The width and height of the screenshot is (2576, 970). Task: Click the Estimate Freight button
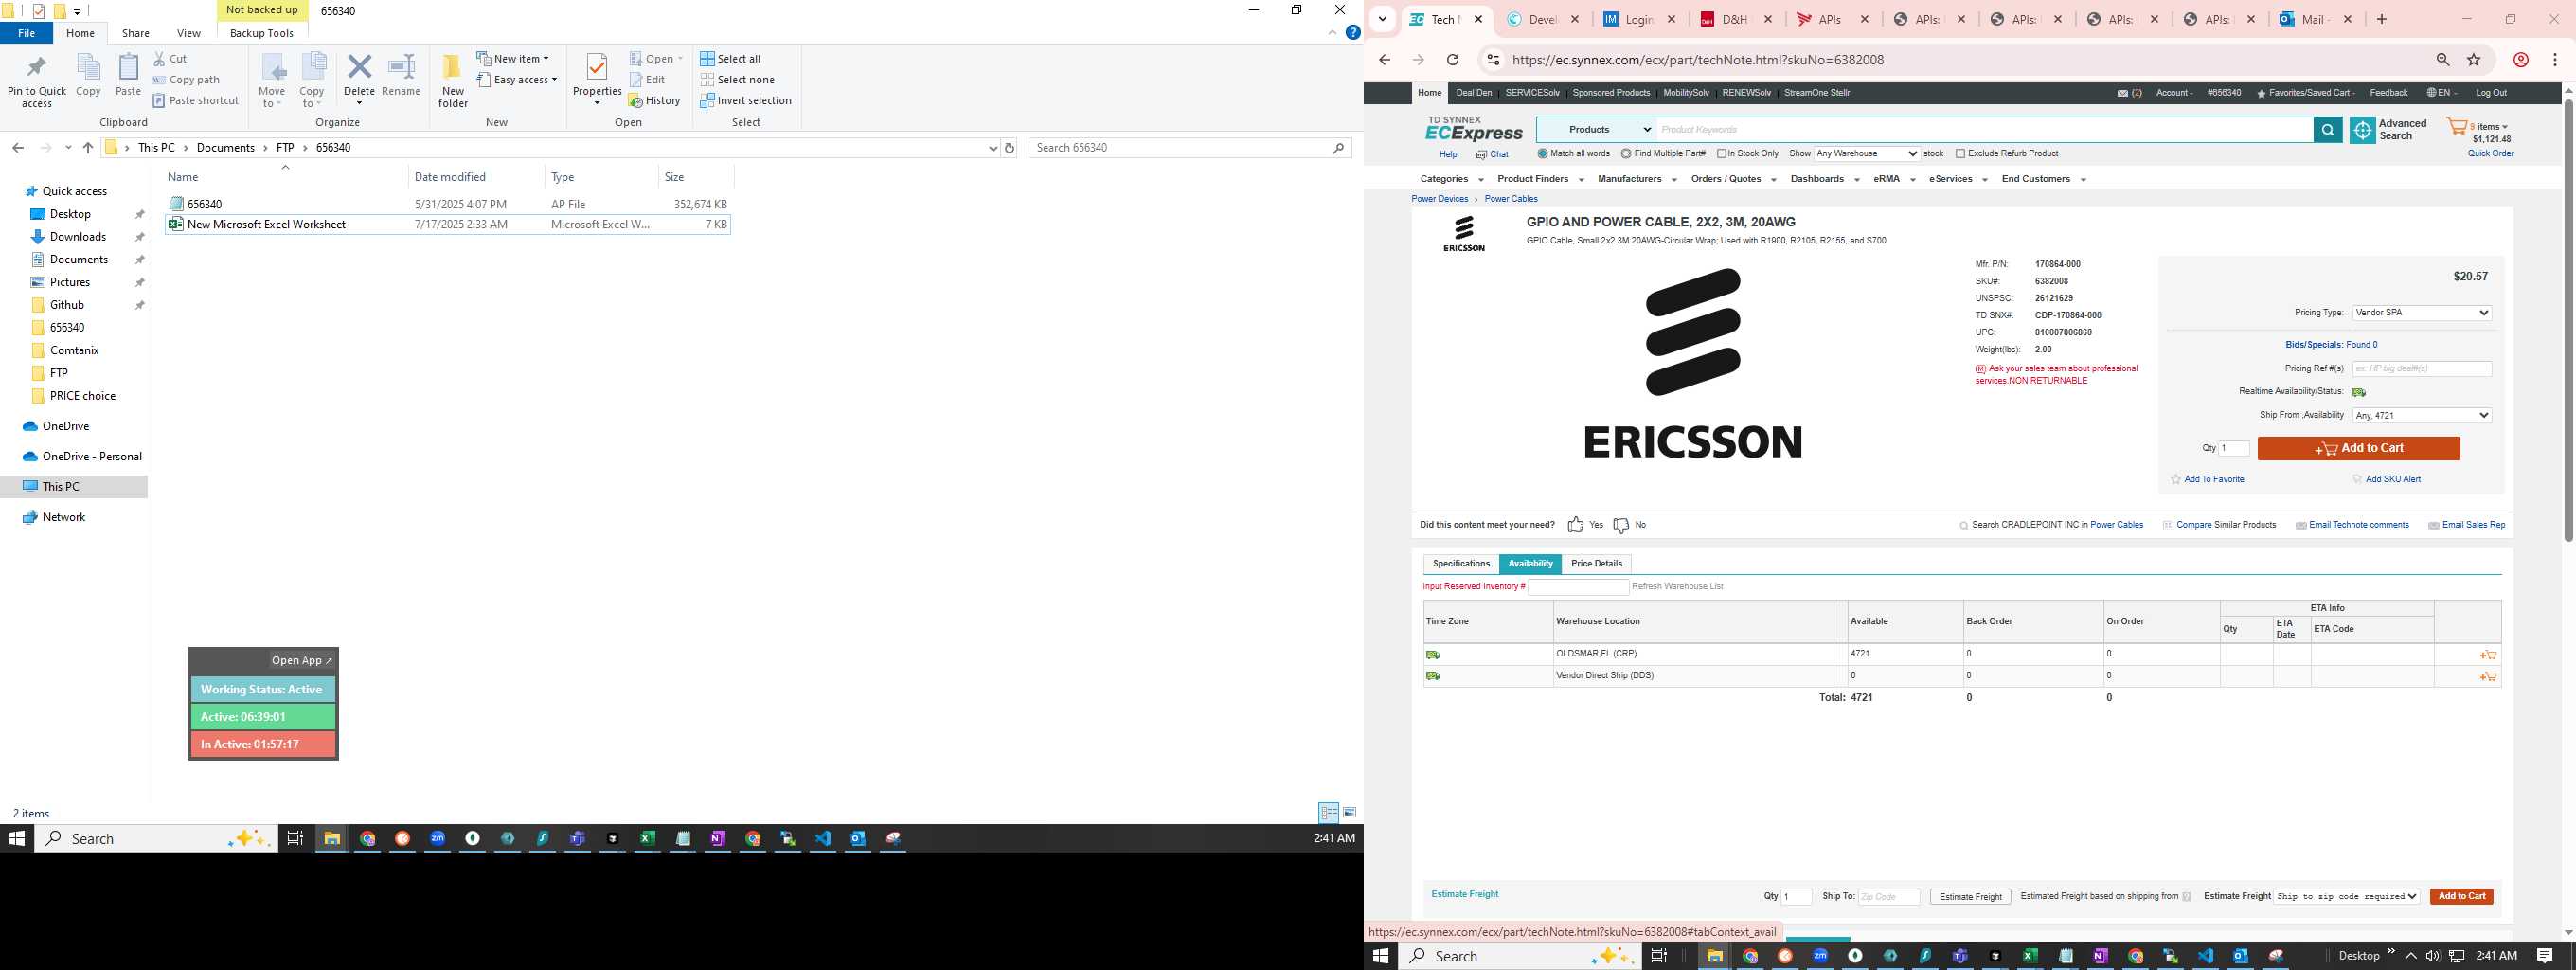tap(1970, 897)
